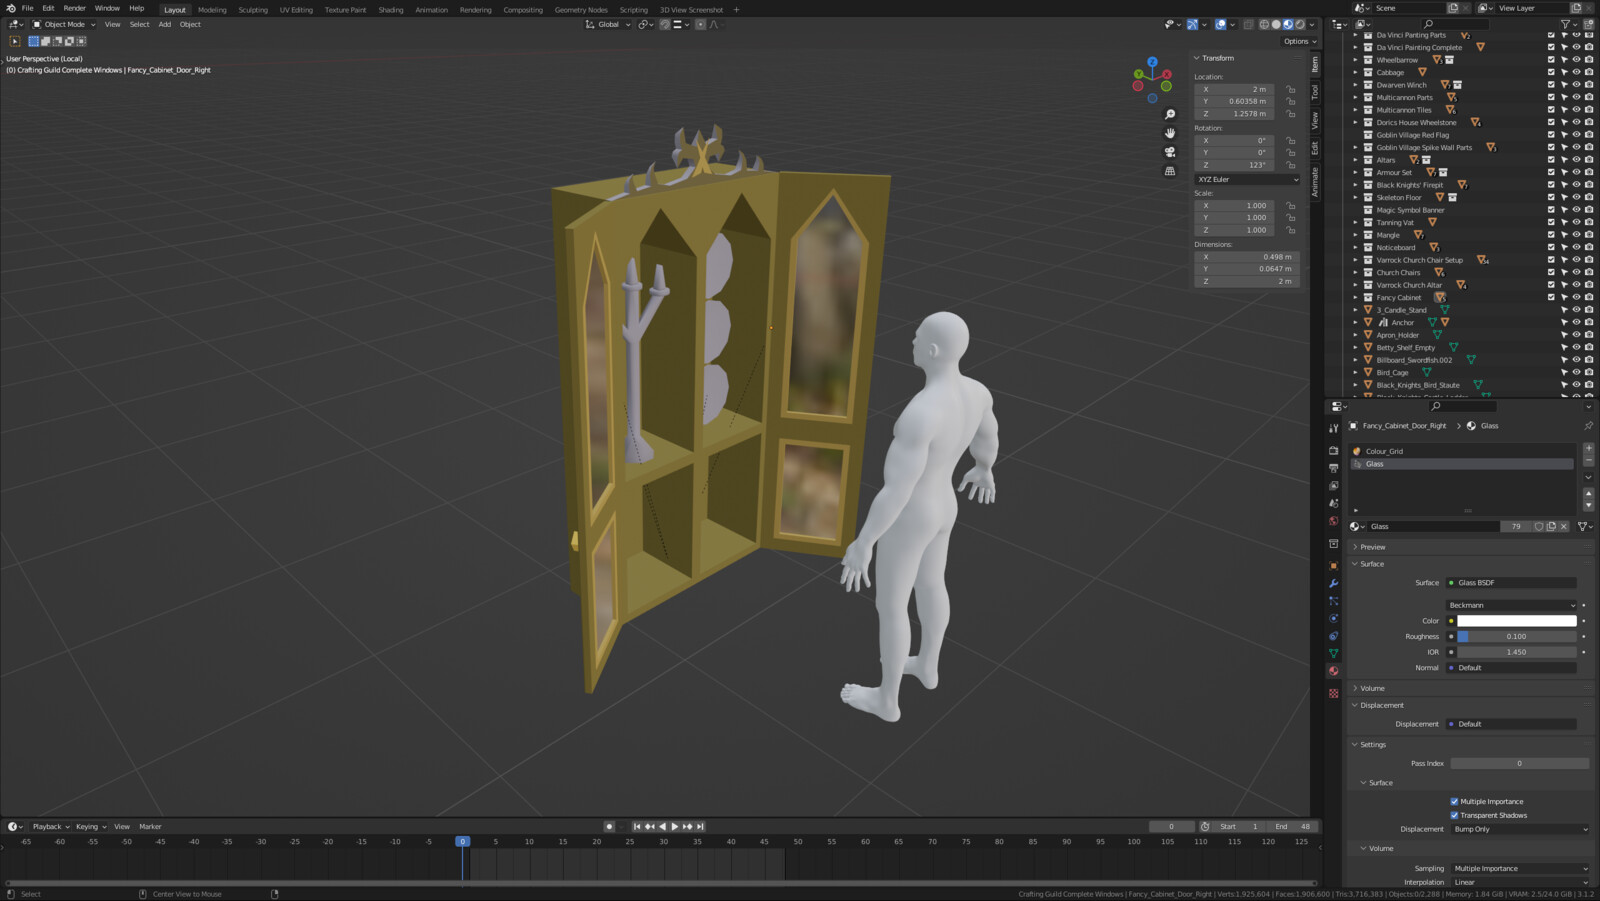This screenshot has width=1600, height=901.
Task: Toggle viewport gizmos button
Action: [1192, 24]
